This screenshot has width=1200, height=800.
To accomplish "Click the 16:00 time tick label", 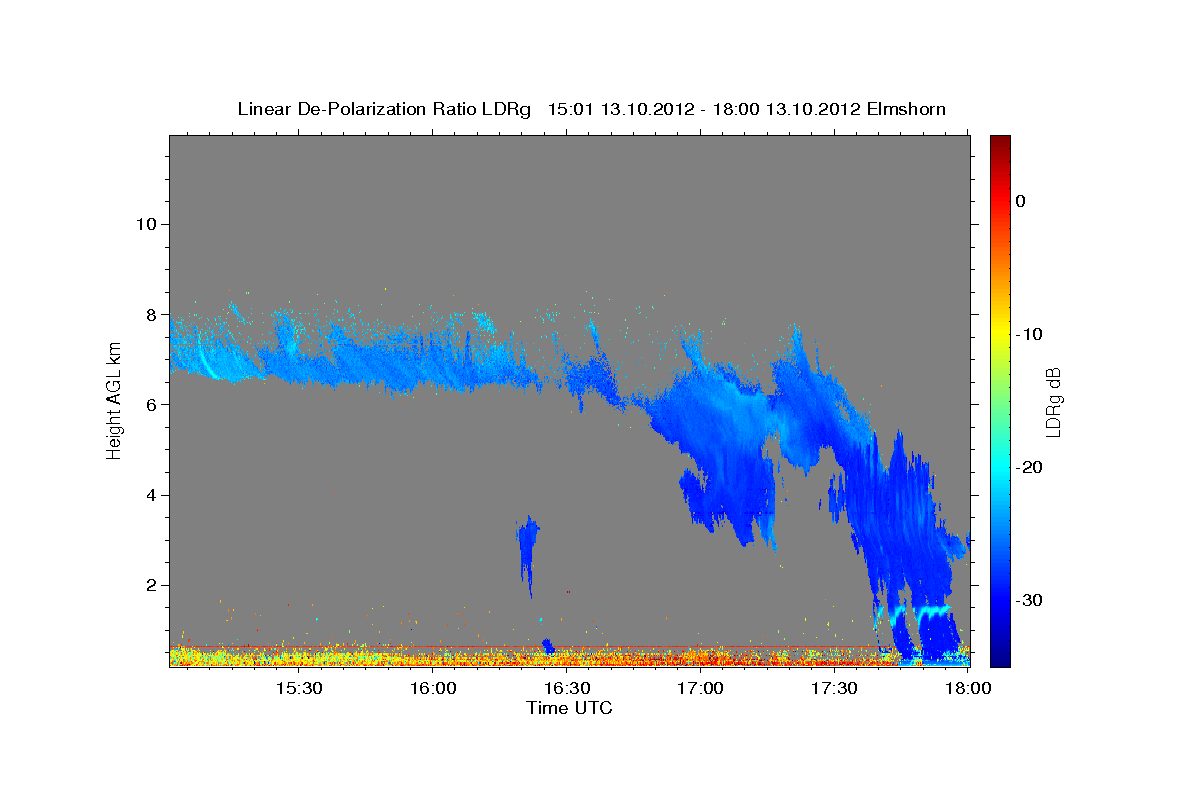I will 432,689.
